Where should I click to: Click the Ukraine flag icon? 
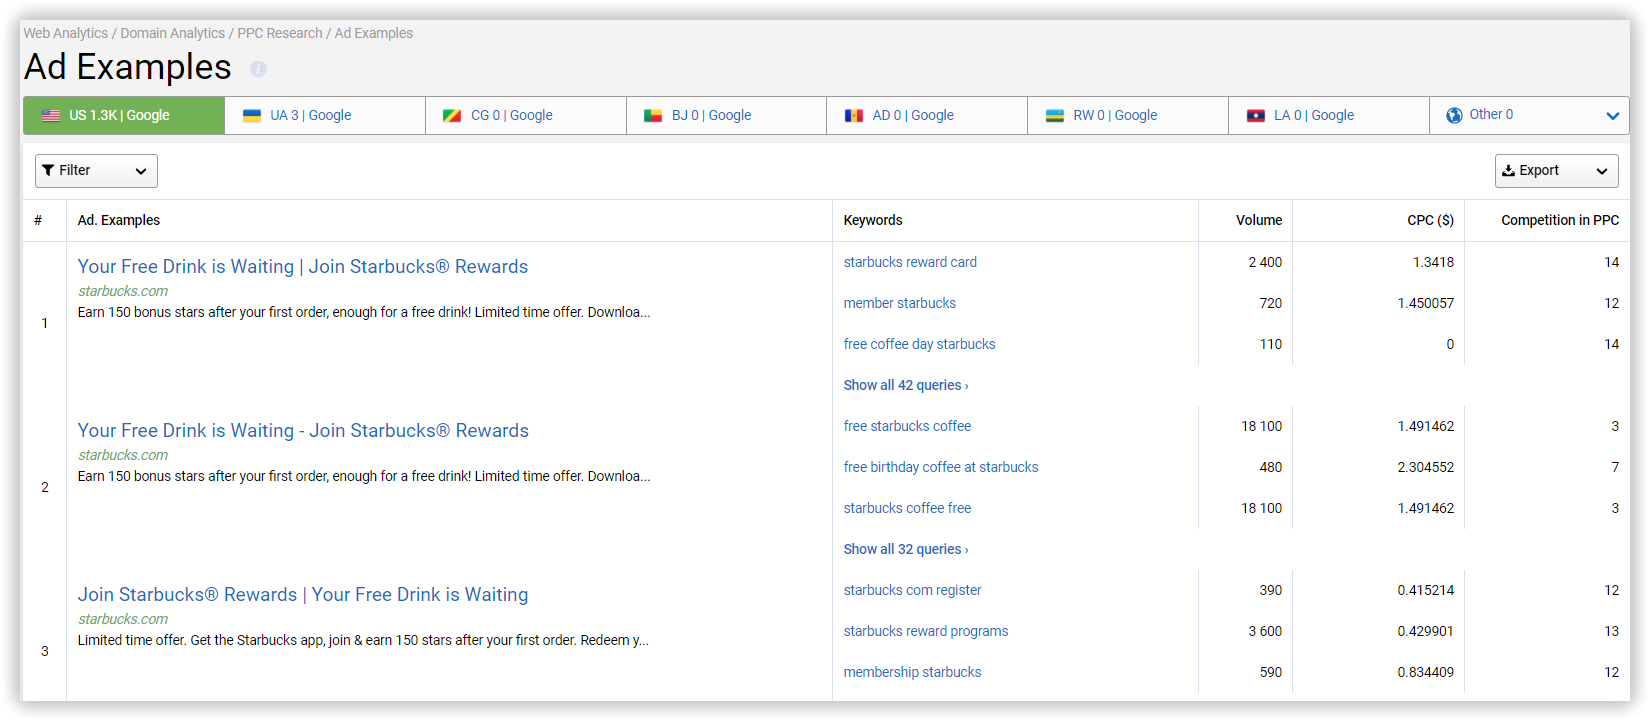pos(252,116)
